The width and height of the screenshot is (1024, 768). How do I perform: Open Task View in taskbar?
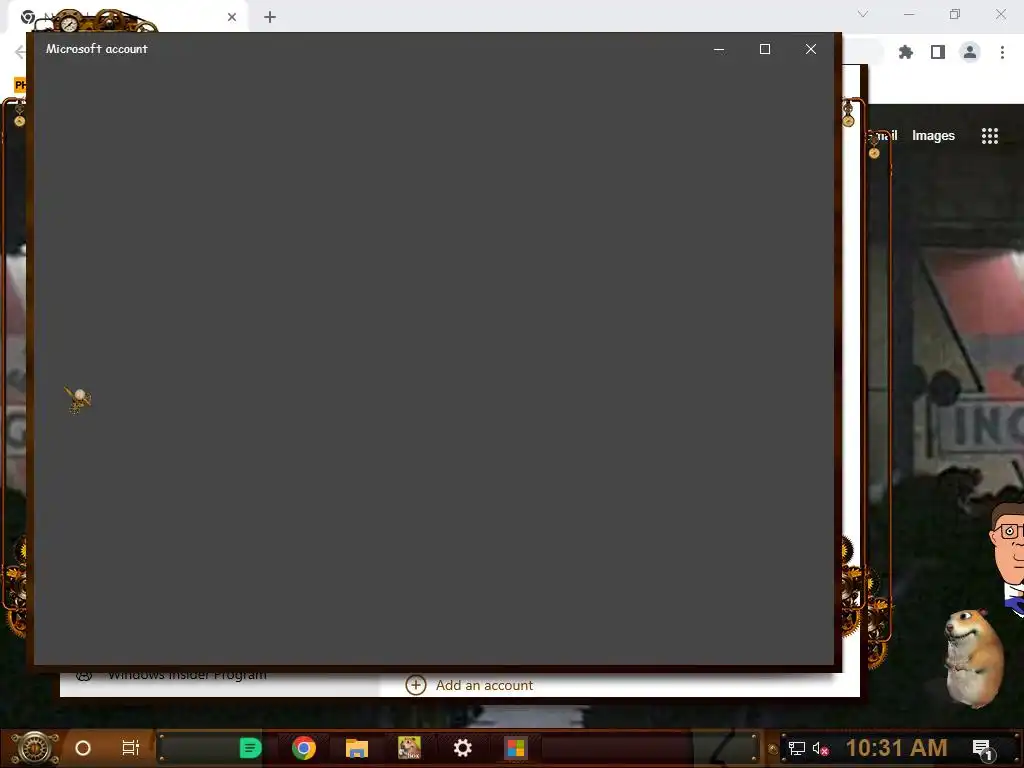(131, 748)
